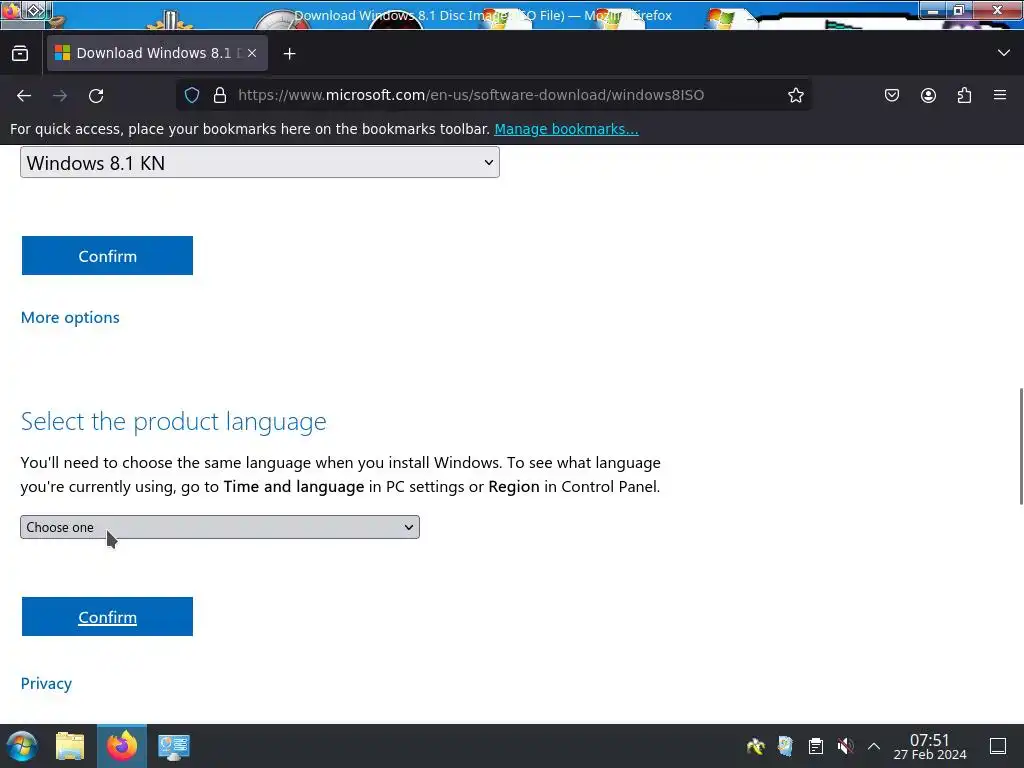
Task: View site security padlock info
Action: coord(220,95)
